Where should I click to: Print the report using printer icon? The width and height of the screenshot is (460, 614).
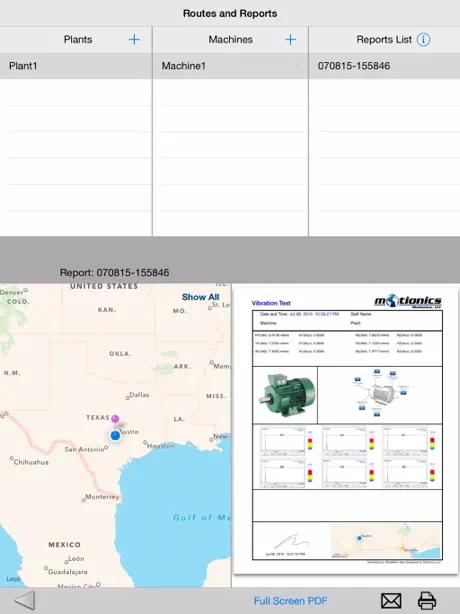point(427,600)
